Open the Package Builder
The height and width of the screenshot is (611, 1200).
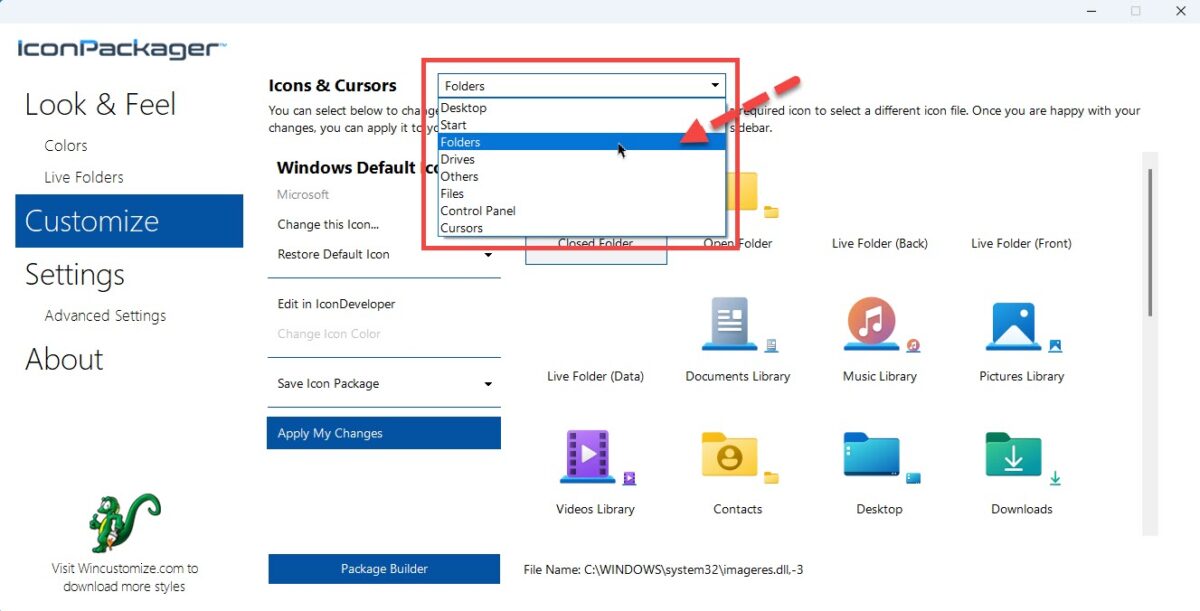[x=383, y=568]
